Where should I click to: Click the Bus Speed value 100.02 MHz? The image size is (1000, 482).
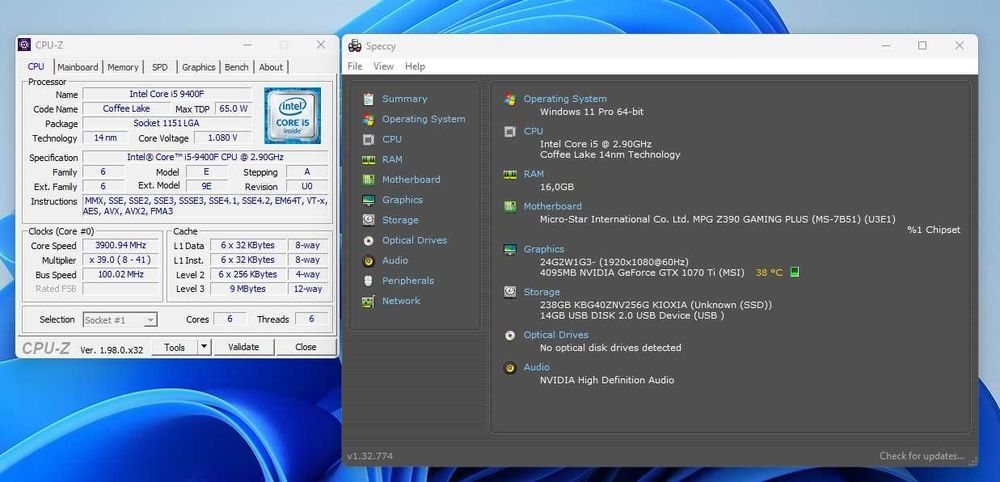click(x=121, y=275)
